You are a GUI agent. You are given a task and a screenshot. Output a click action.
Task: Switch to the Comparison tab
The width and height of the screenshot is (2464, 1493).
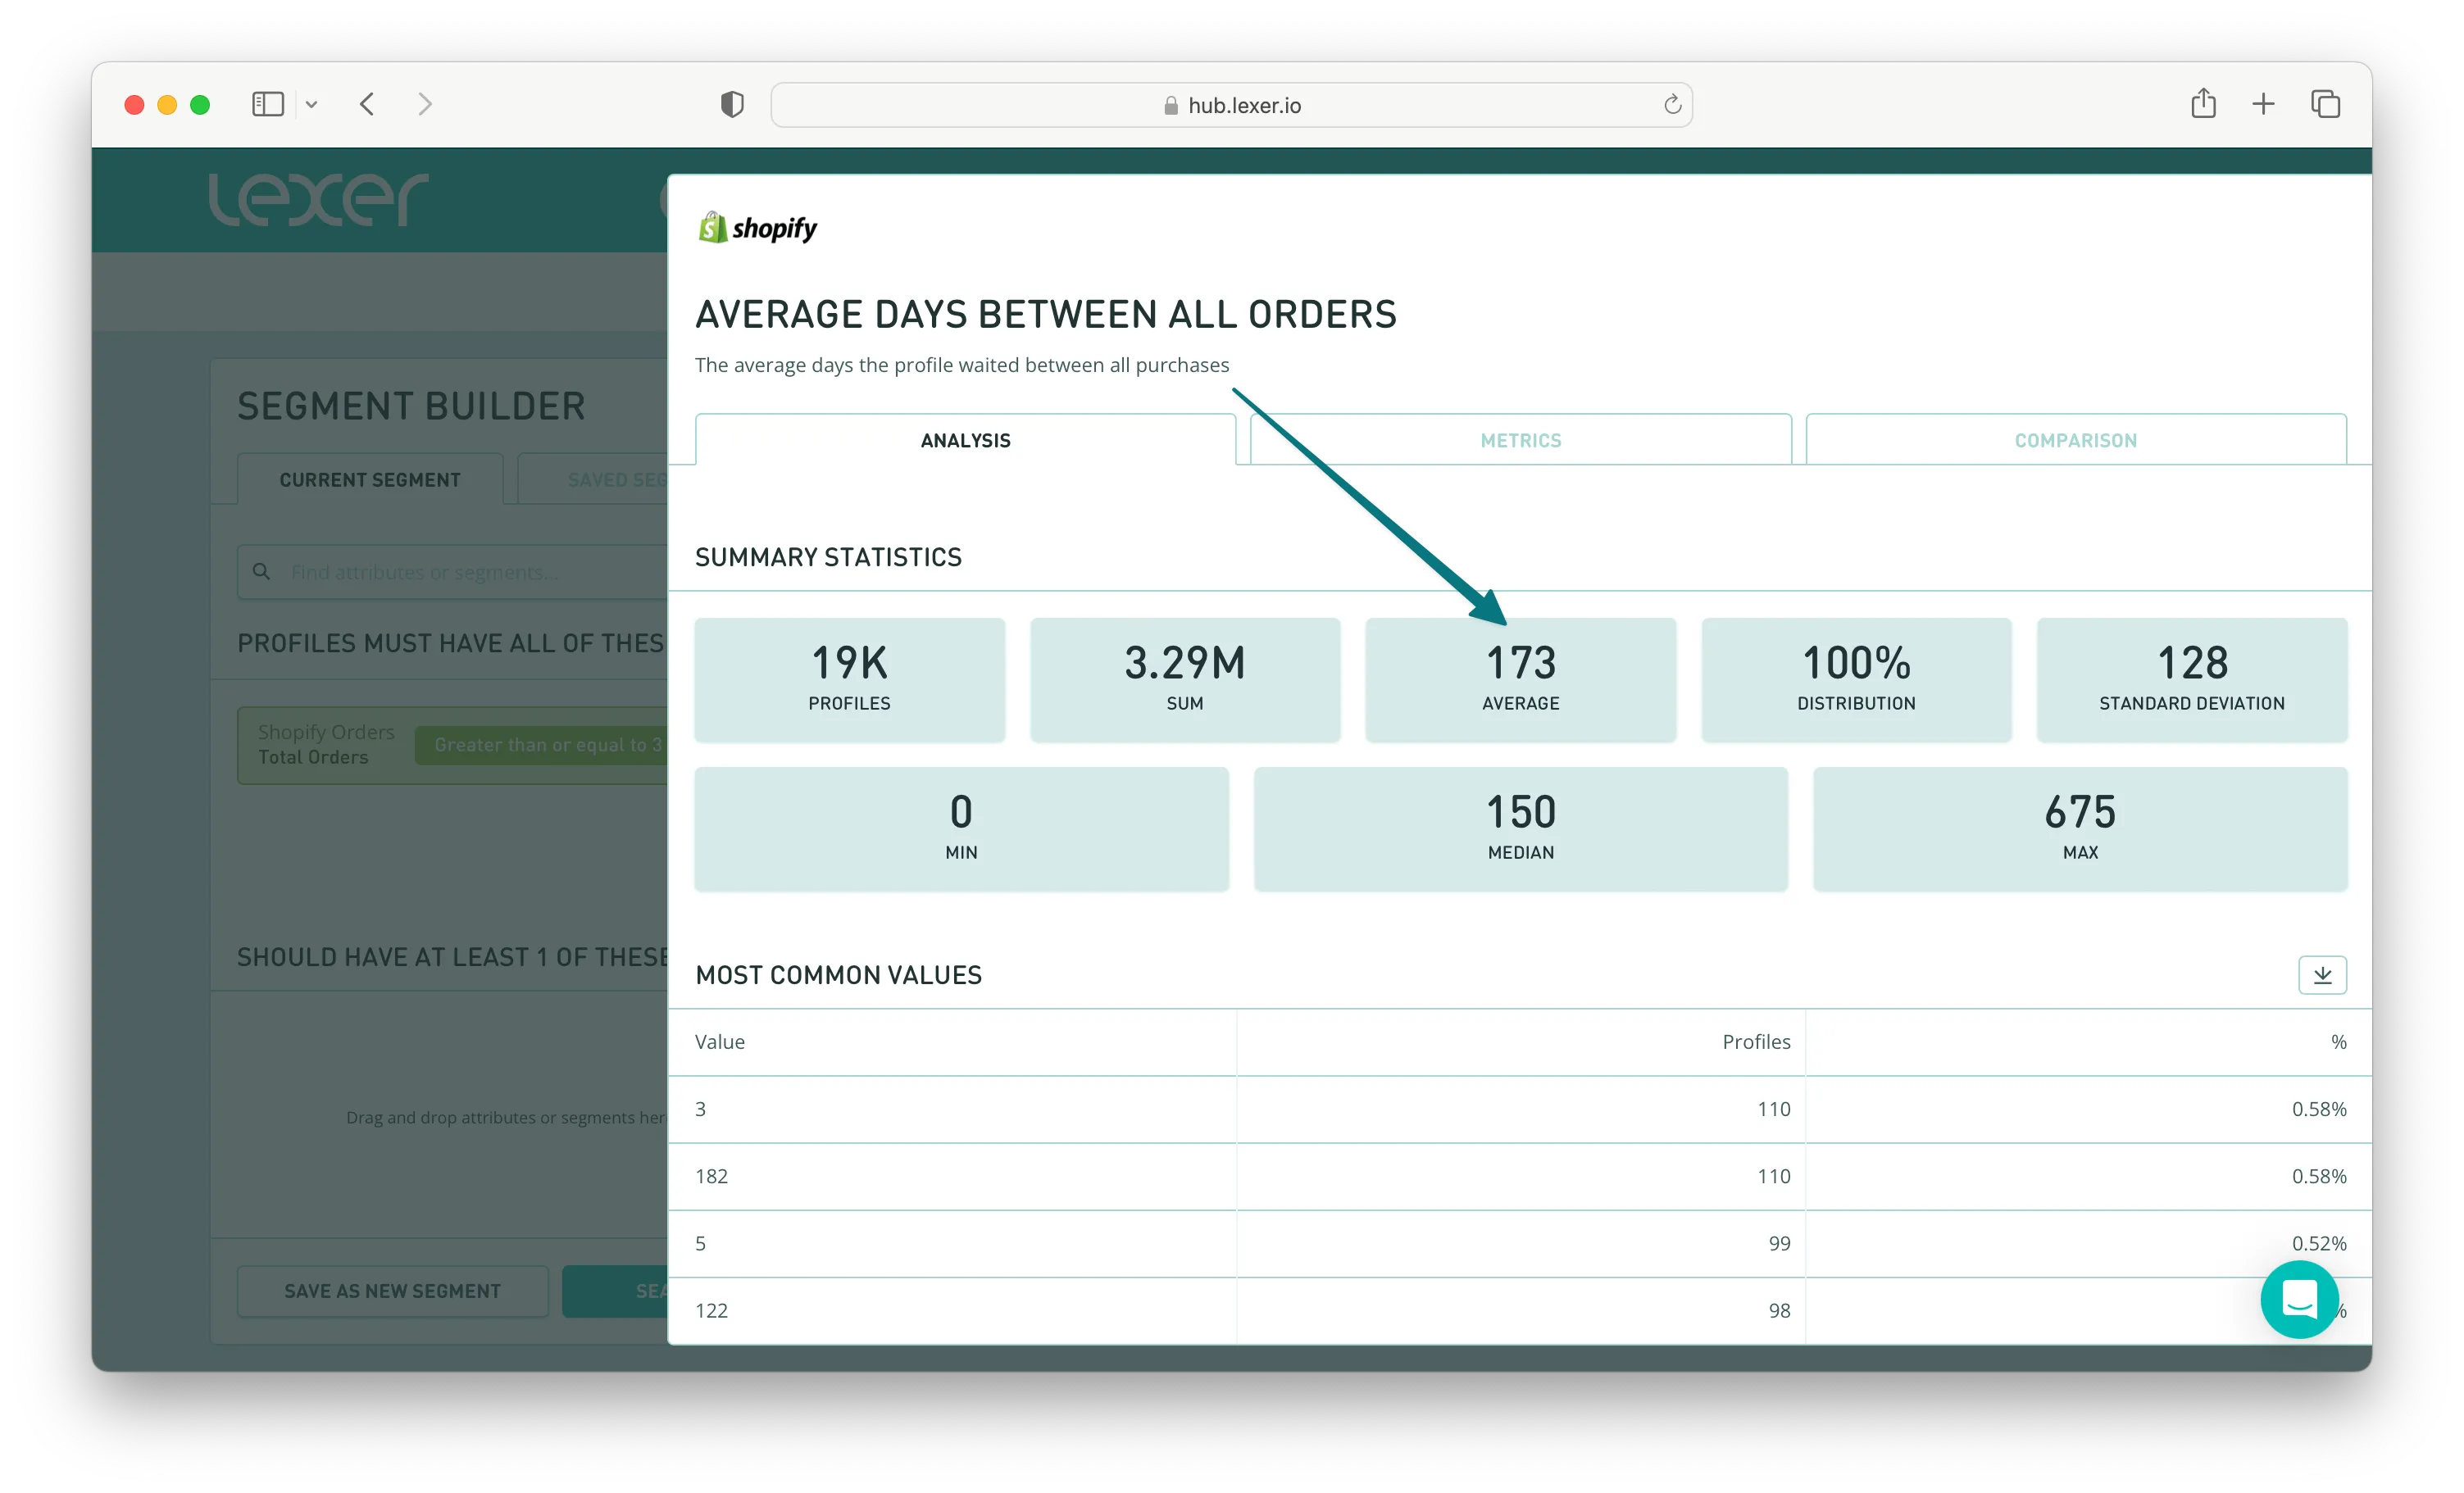pyautogui.click(x=2075, y=440)
